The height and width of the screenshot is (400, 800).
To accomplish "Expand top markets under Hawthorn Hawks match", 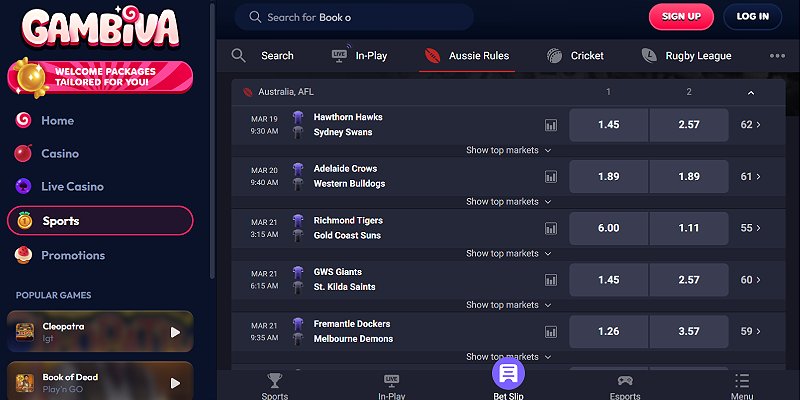I will click(x=509, y=151).
